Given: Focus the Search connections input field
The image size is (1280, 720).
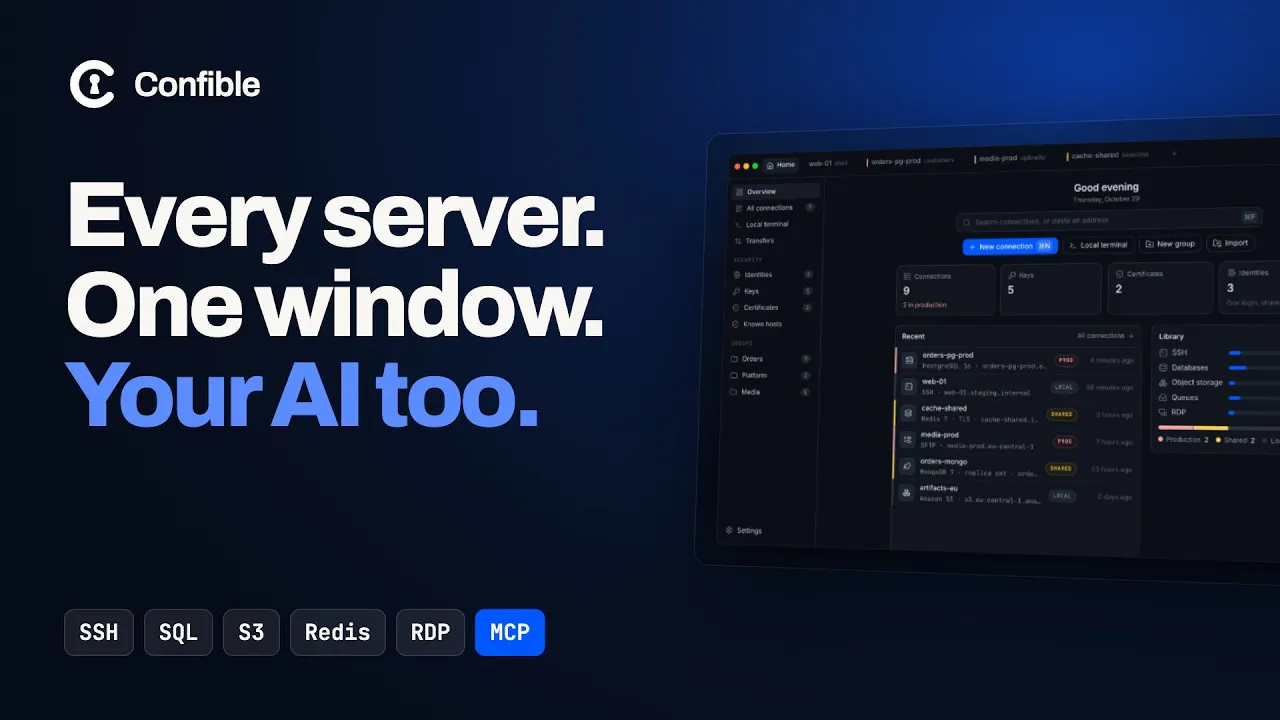Looking at the screenshot, I should (x=1108, y=219).
